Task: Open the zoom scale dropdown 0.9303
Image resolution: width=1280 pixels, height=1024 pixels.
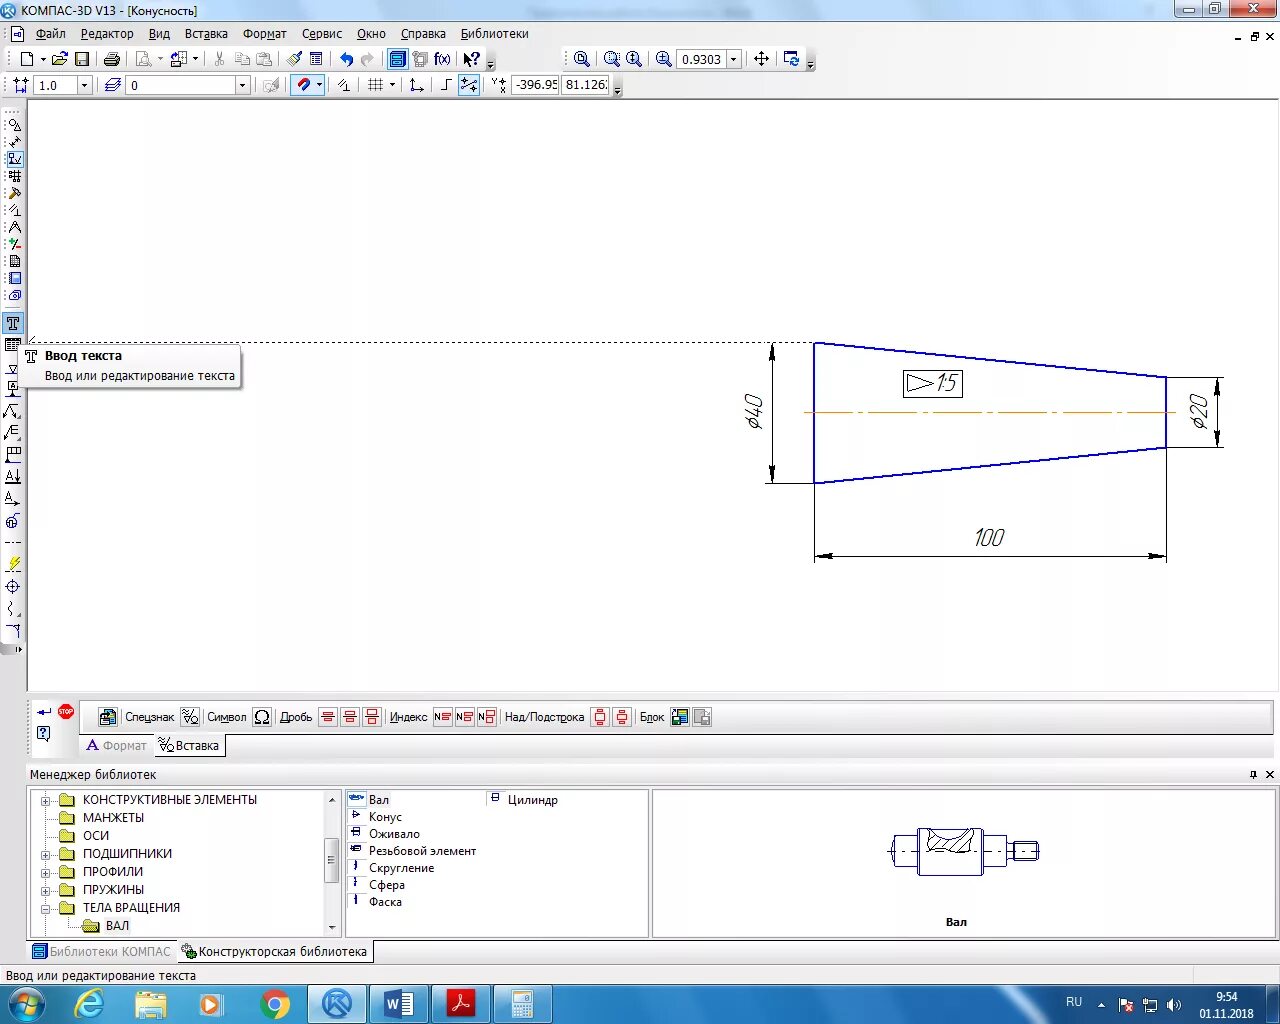Action: 733,59
